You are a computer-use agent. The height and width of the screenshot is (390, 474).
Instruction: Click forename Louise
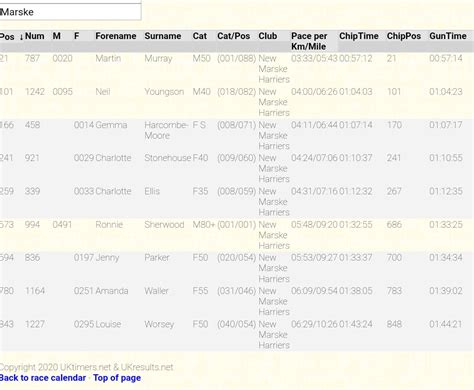point(108,324)
